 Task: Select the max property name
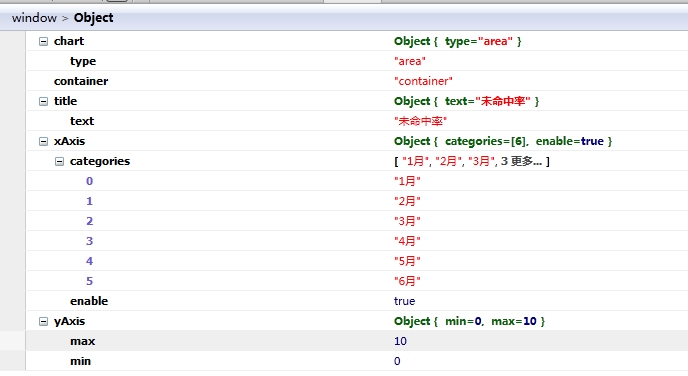coord(82,341)
